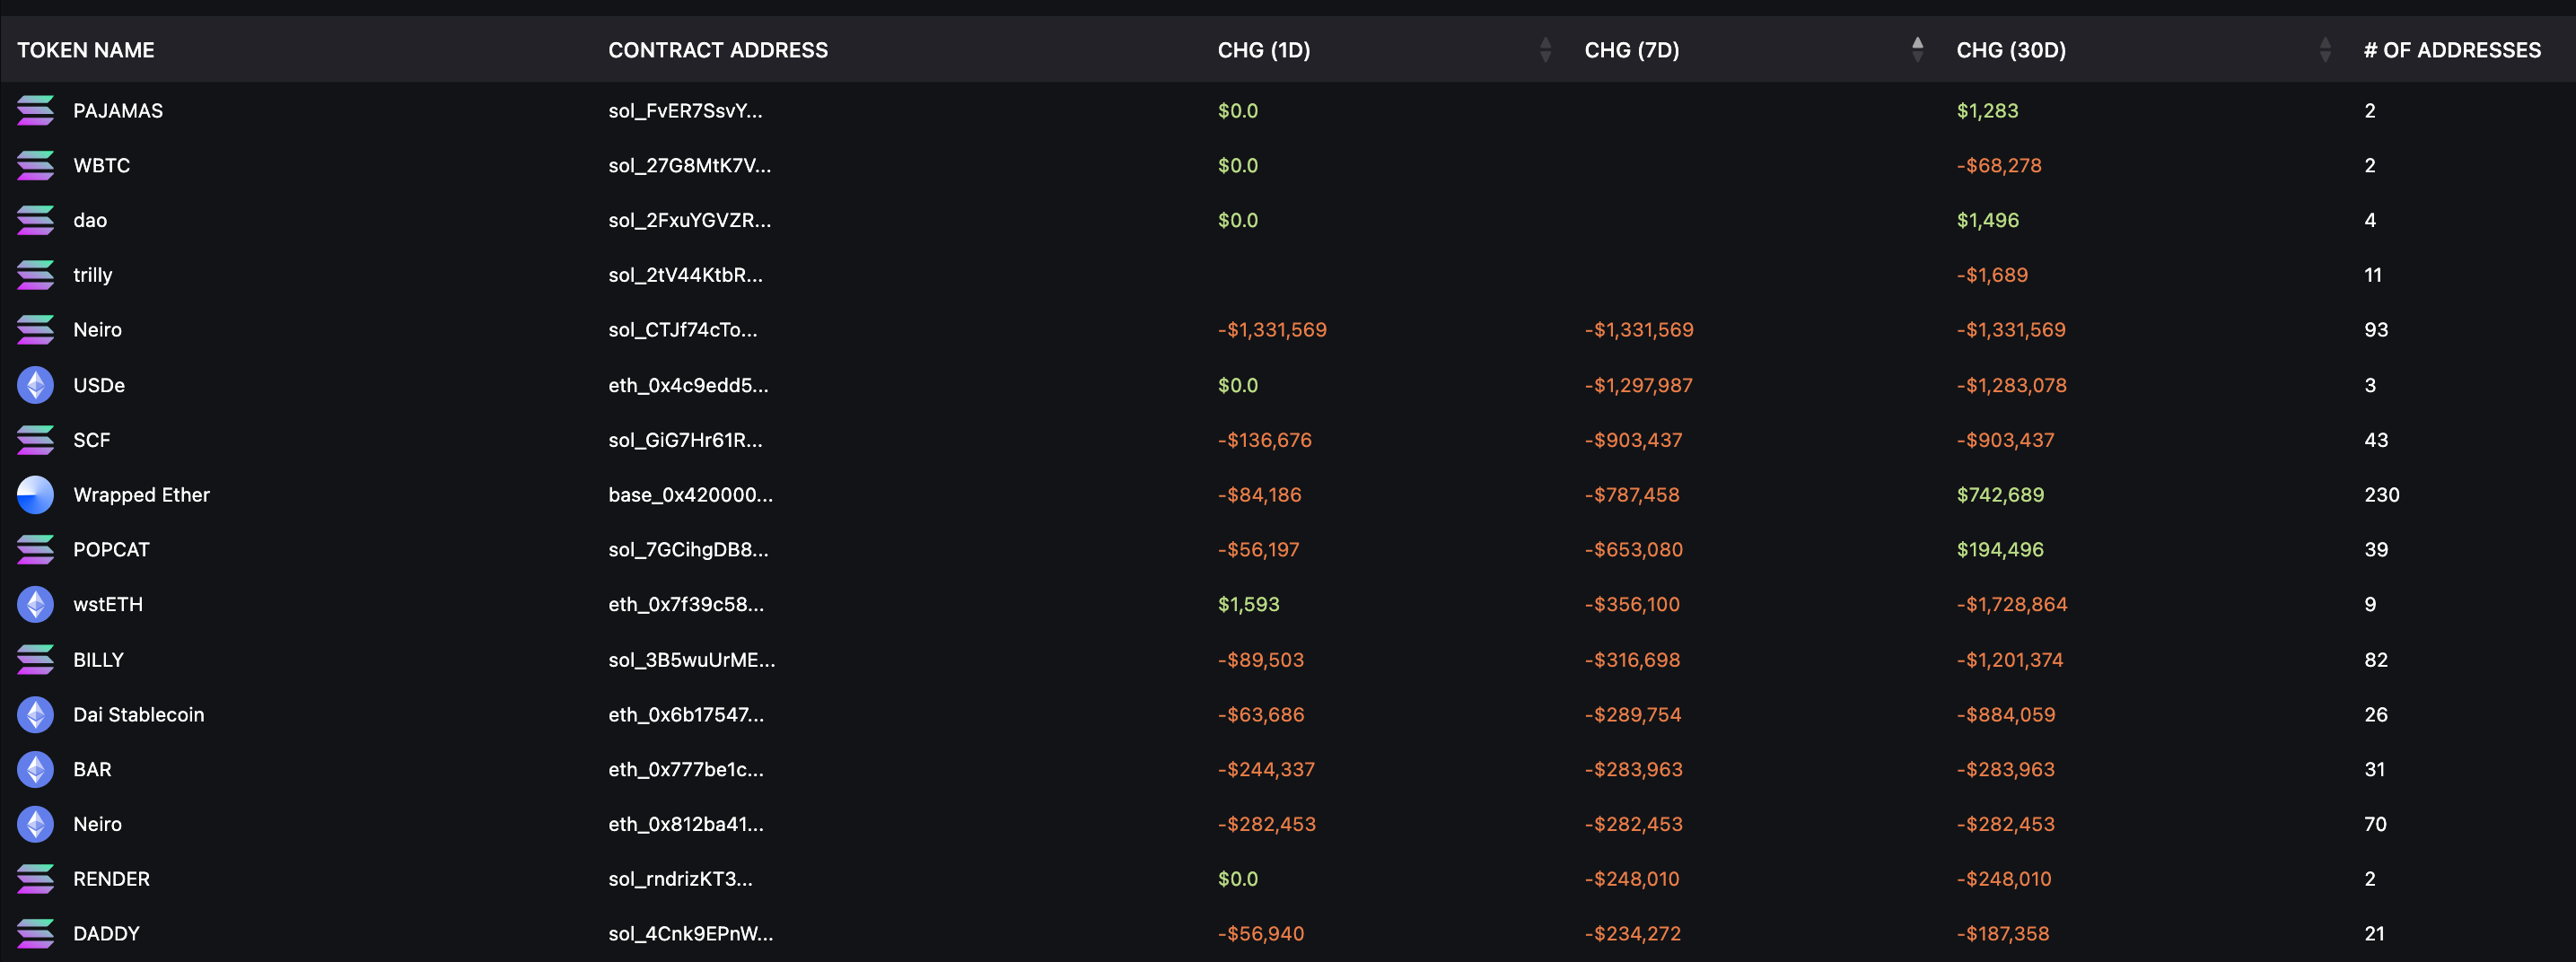Click the Solana icon beside DADDY
The image size is (2576, 962).
(x=35, y=934)
